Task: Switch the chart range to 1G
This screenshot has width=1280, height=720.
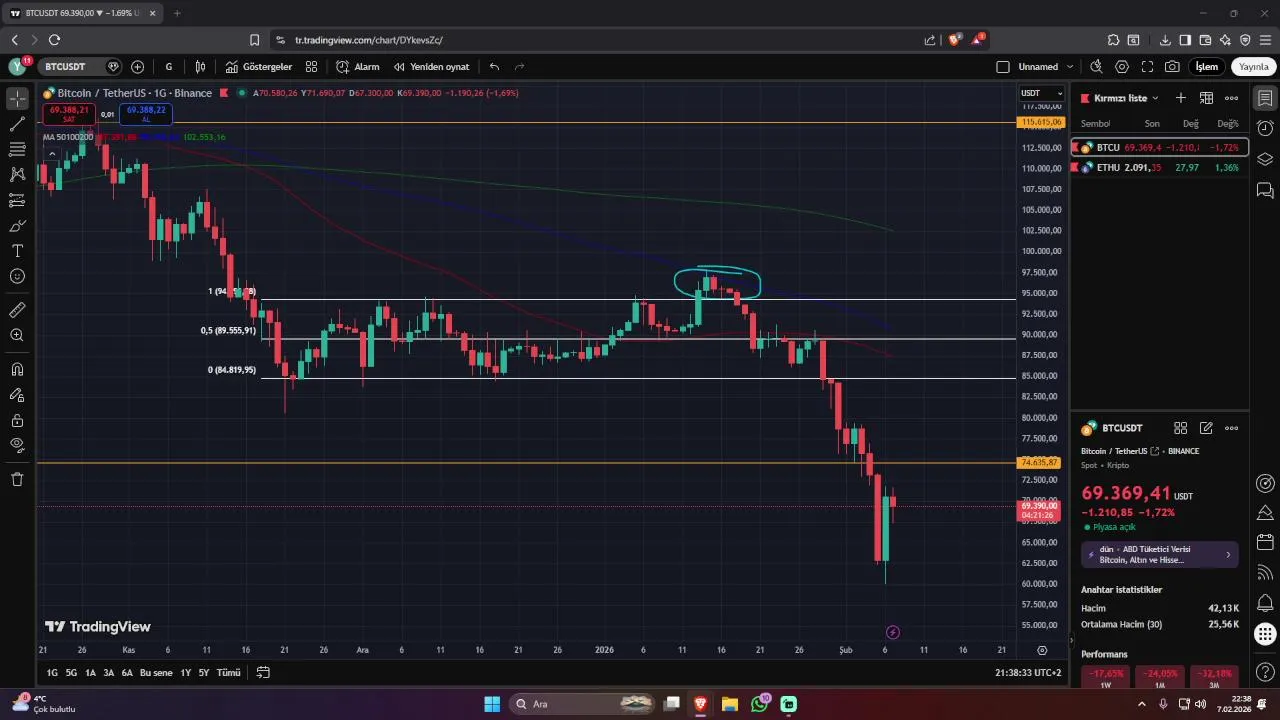Action: [52, 673]
